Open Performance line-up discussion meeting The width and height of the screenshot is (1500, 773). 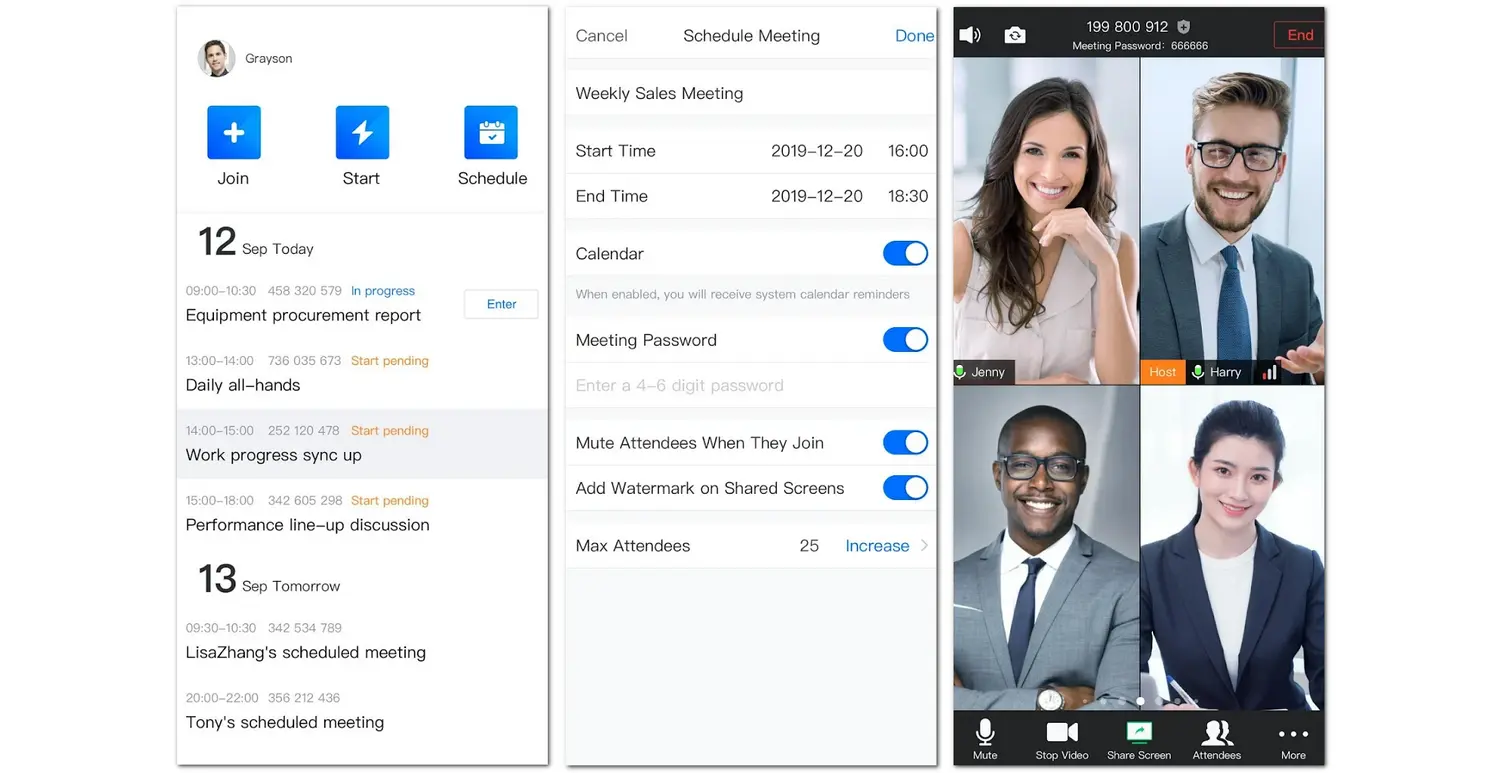pos(362,513)
